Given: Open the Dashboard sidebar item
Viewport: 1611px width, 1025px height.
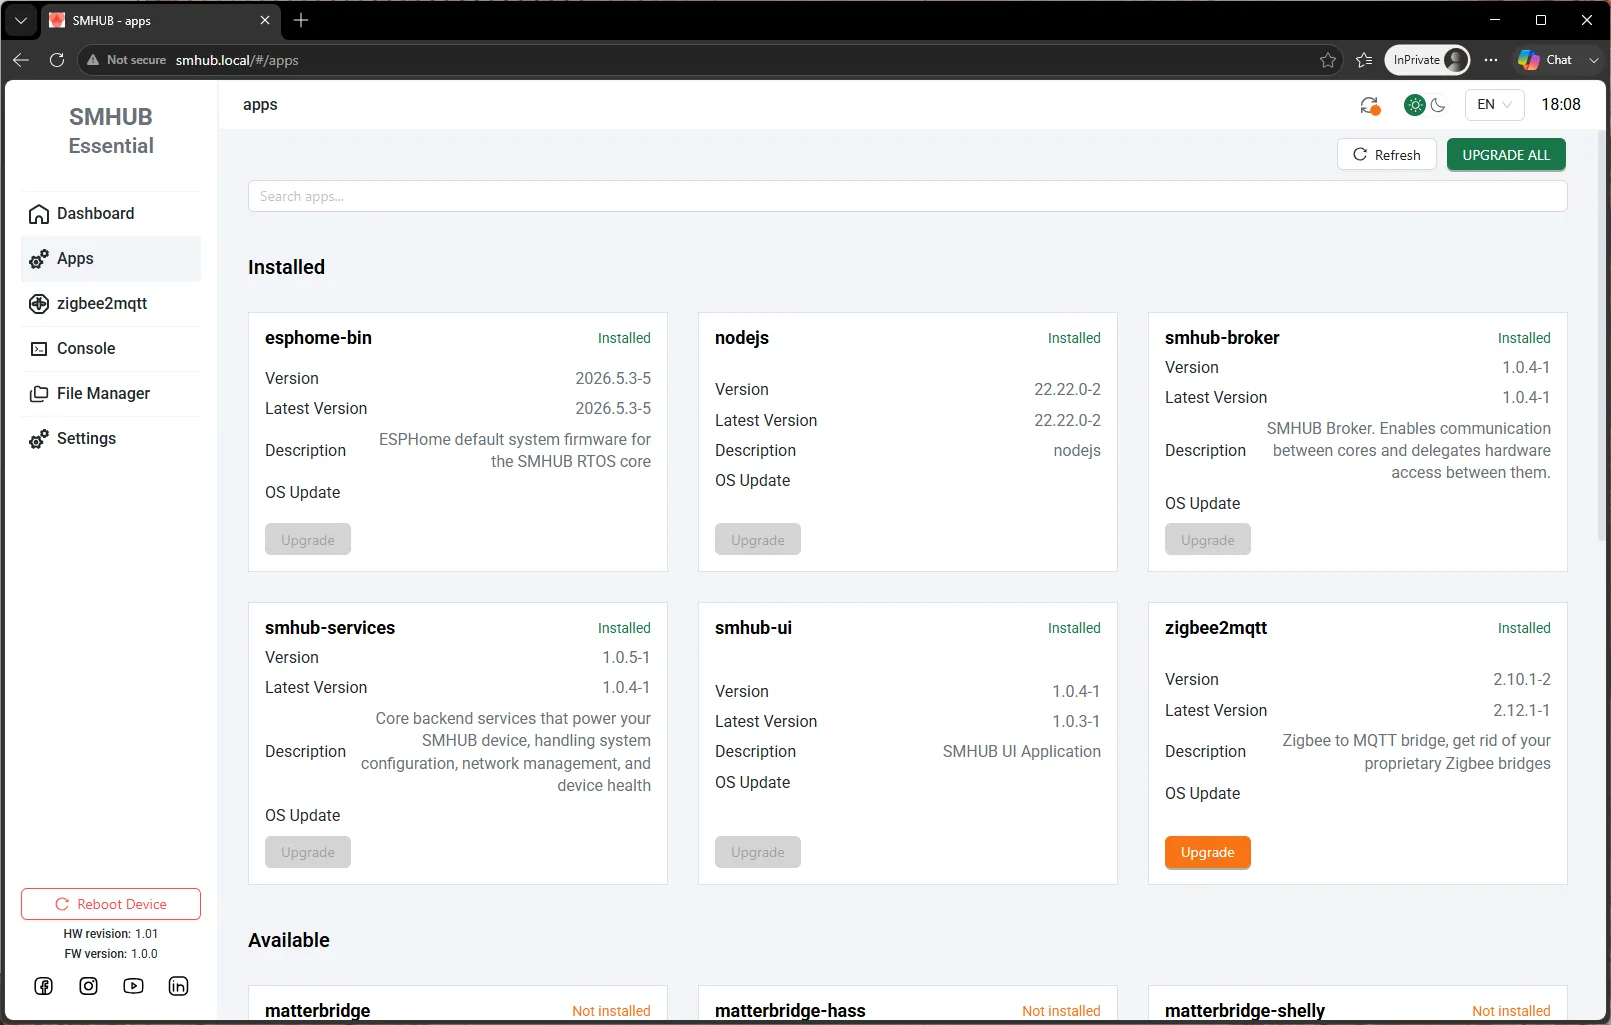Looking at the screenshot, I should pyautogui.click(x=110, y=214).
